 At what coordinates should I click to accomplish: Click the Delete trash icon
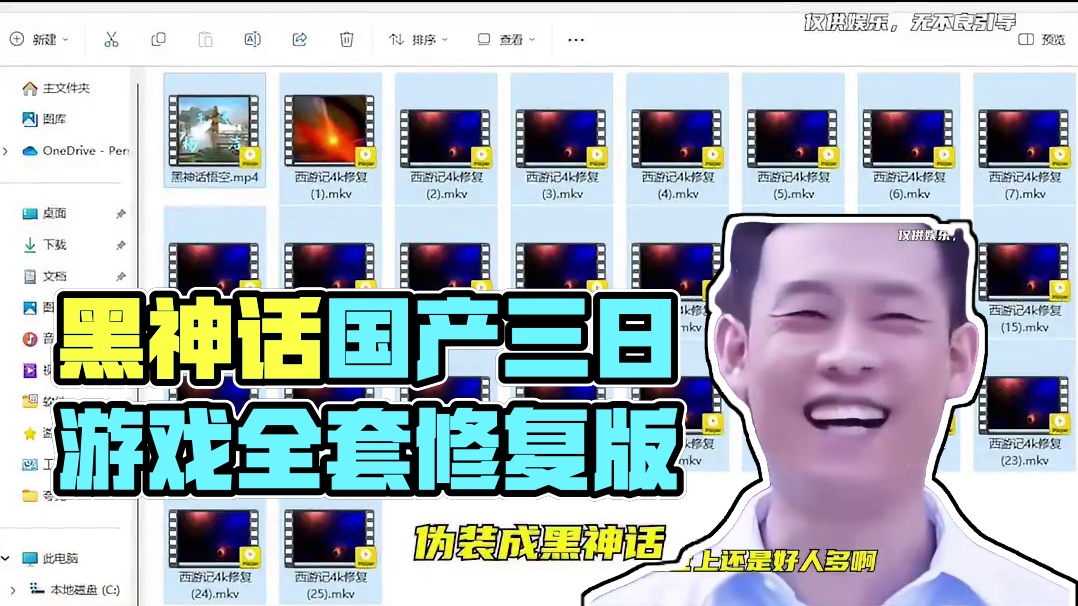point(346,38)
